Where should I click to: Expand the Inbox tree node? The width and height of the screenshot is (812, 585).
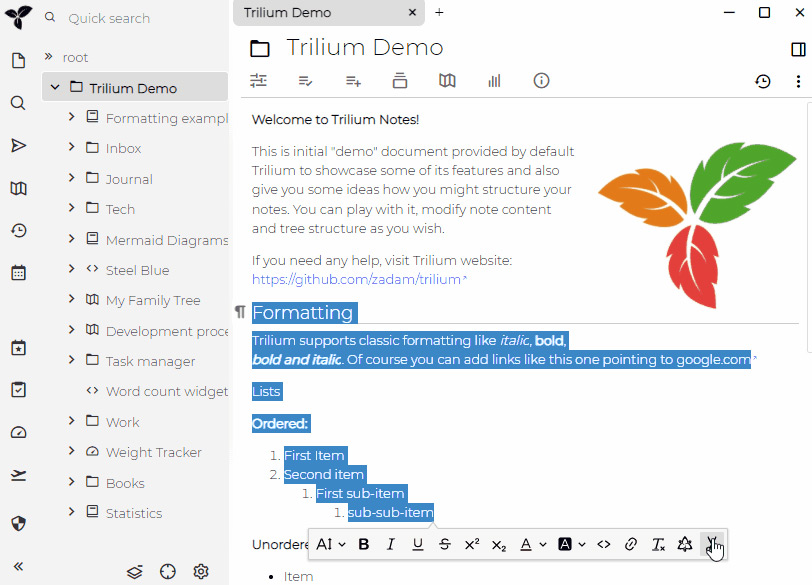(71, 147)
